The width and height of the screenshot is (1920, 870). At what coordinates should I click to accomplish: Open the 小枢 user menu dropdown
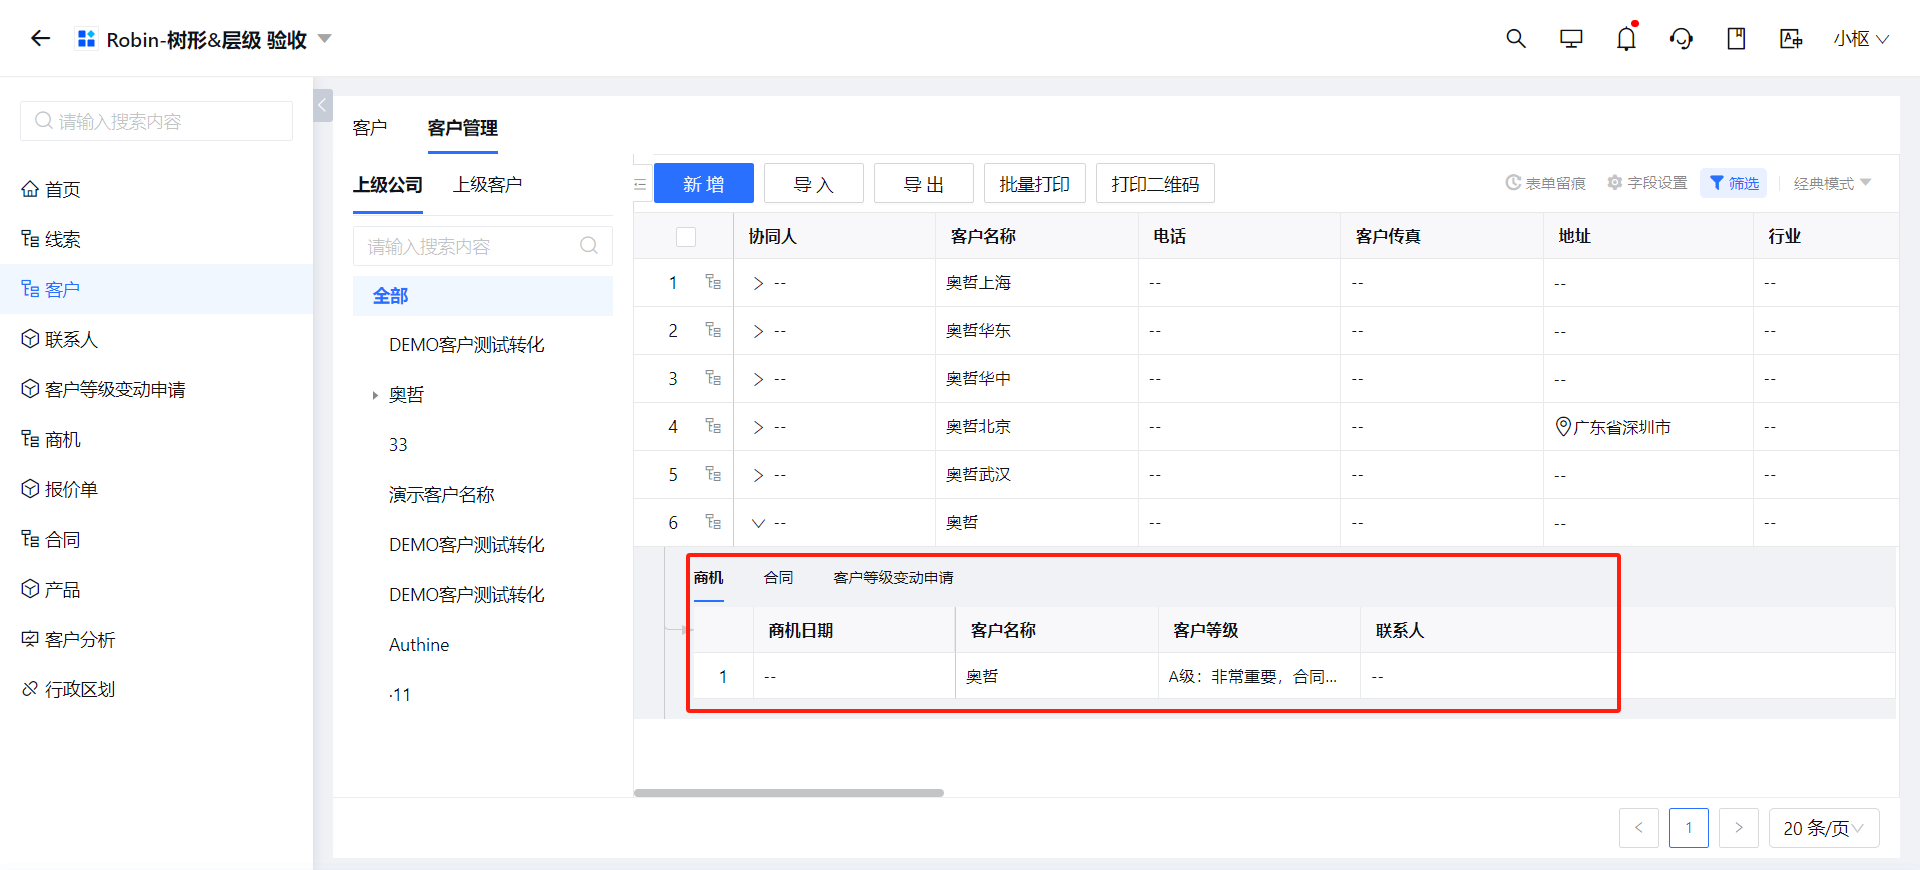point(1860,38)
